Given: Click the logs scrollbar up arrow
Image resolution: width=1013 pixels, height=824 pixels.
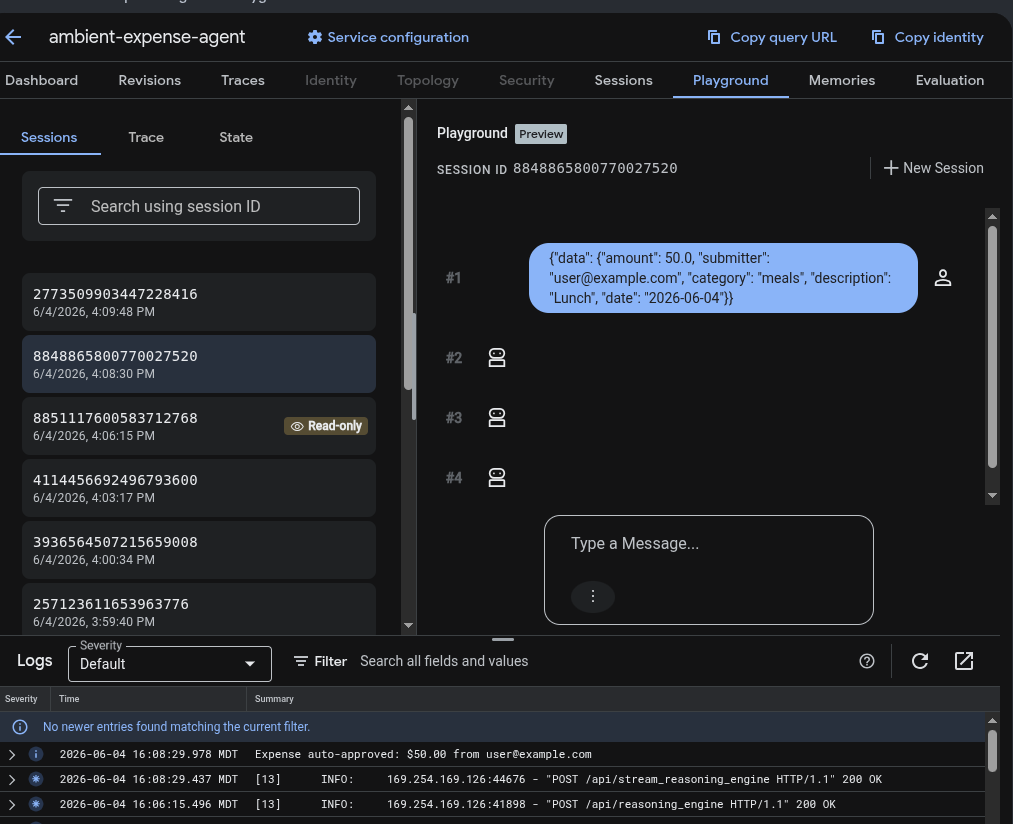Looking at the screenshot, I should click(992, 720).
